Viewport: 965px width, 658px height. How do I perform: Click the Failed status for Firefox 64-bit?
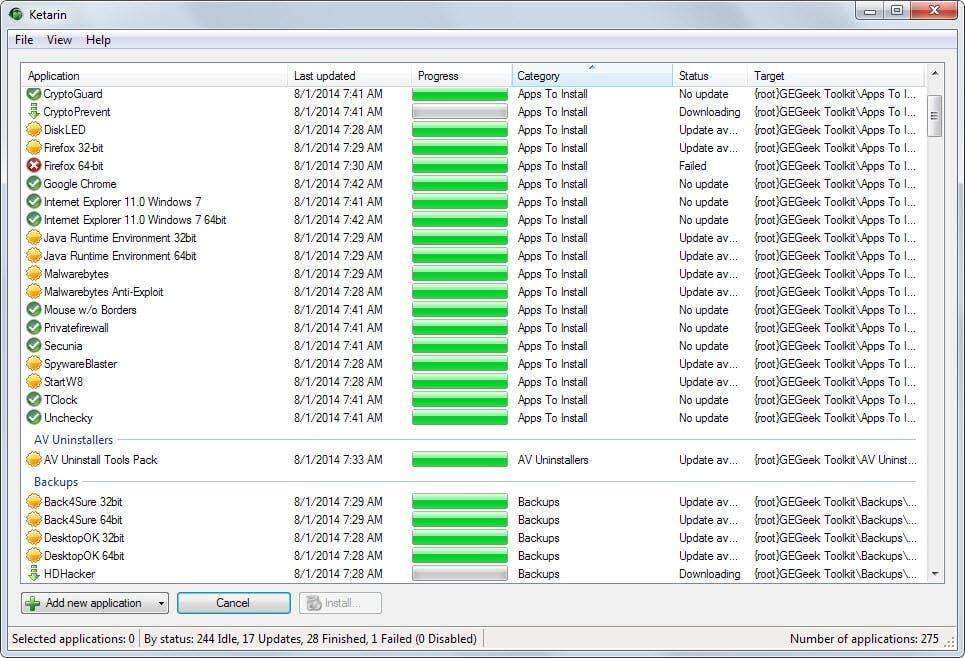(693, 166)
